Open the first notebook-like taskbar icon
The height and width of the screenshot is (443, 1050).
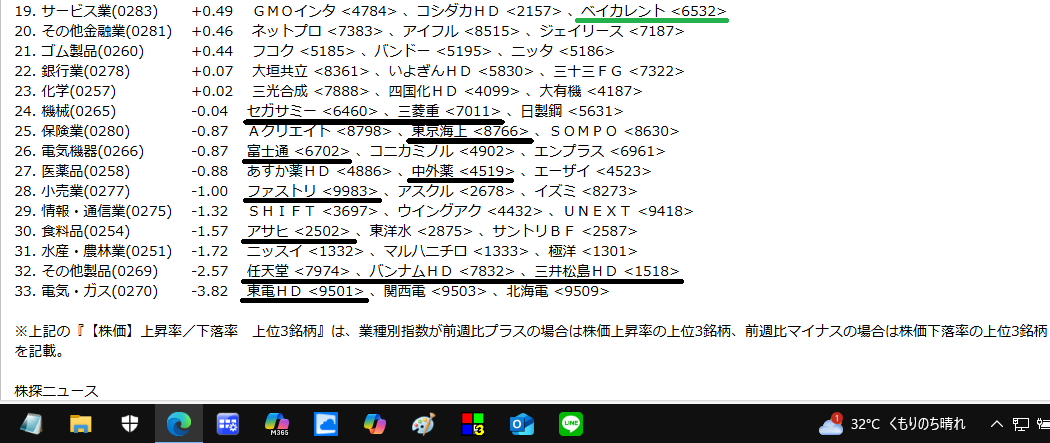31,424
